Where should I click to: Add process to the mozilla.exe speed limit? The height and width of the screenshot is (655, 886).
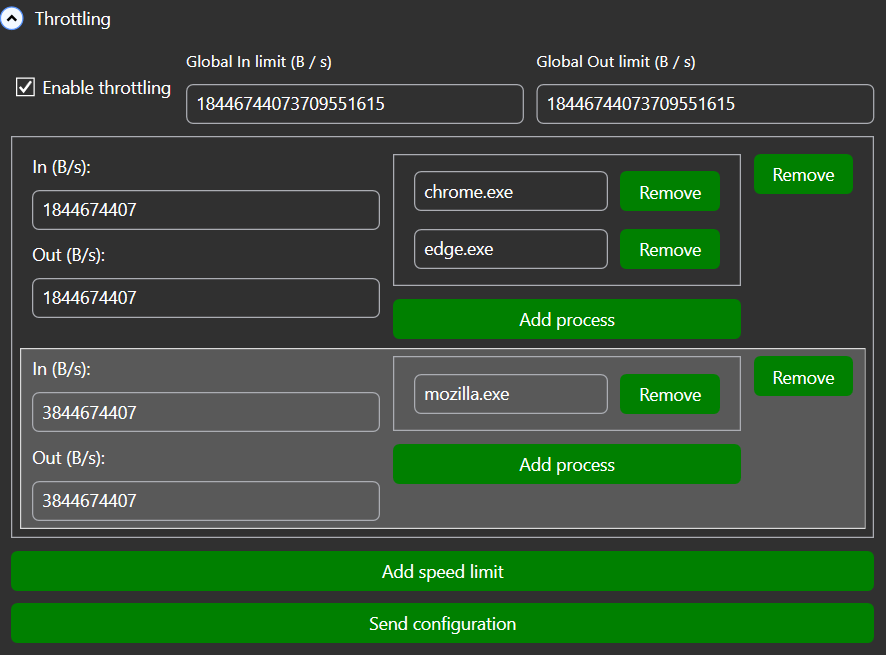(566, 464)
